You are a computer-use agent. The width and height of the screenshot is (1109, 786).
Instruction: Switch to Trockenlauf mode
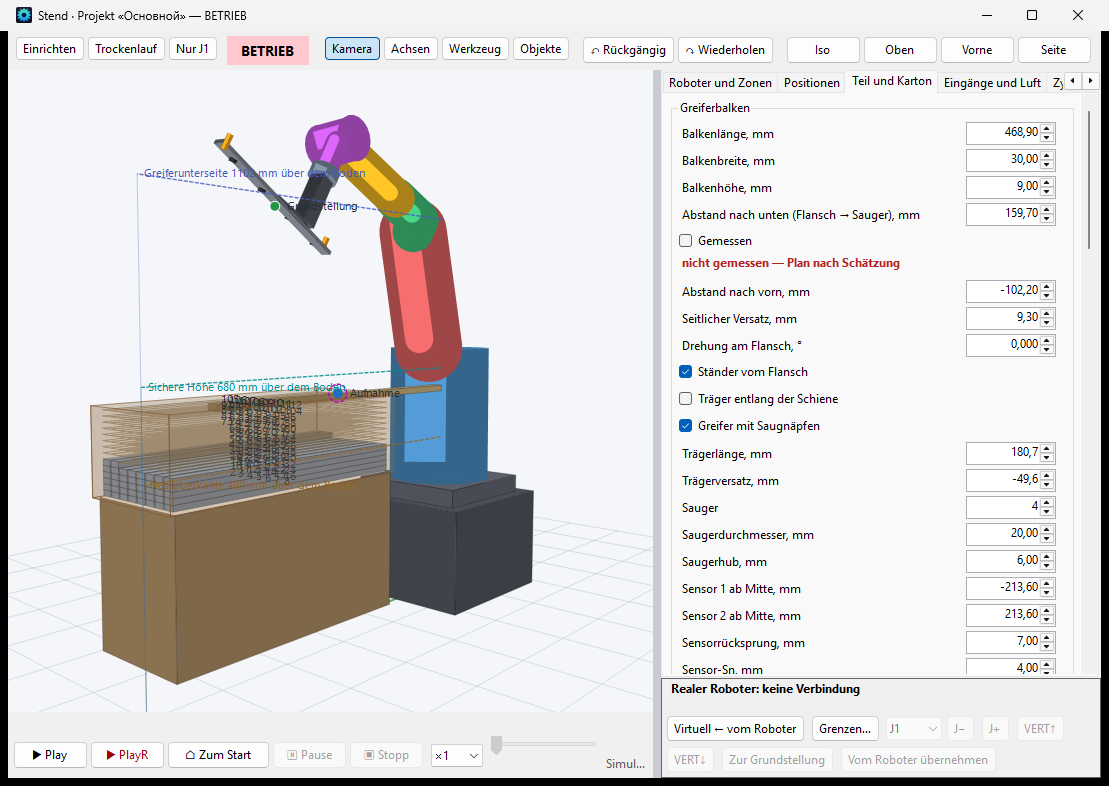coord(127,49)
